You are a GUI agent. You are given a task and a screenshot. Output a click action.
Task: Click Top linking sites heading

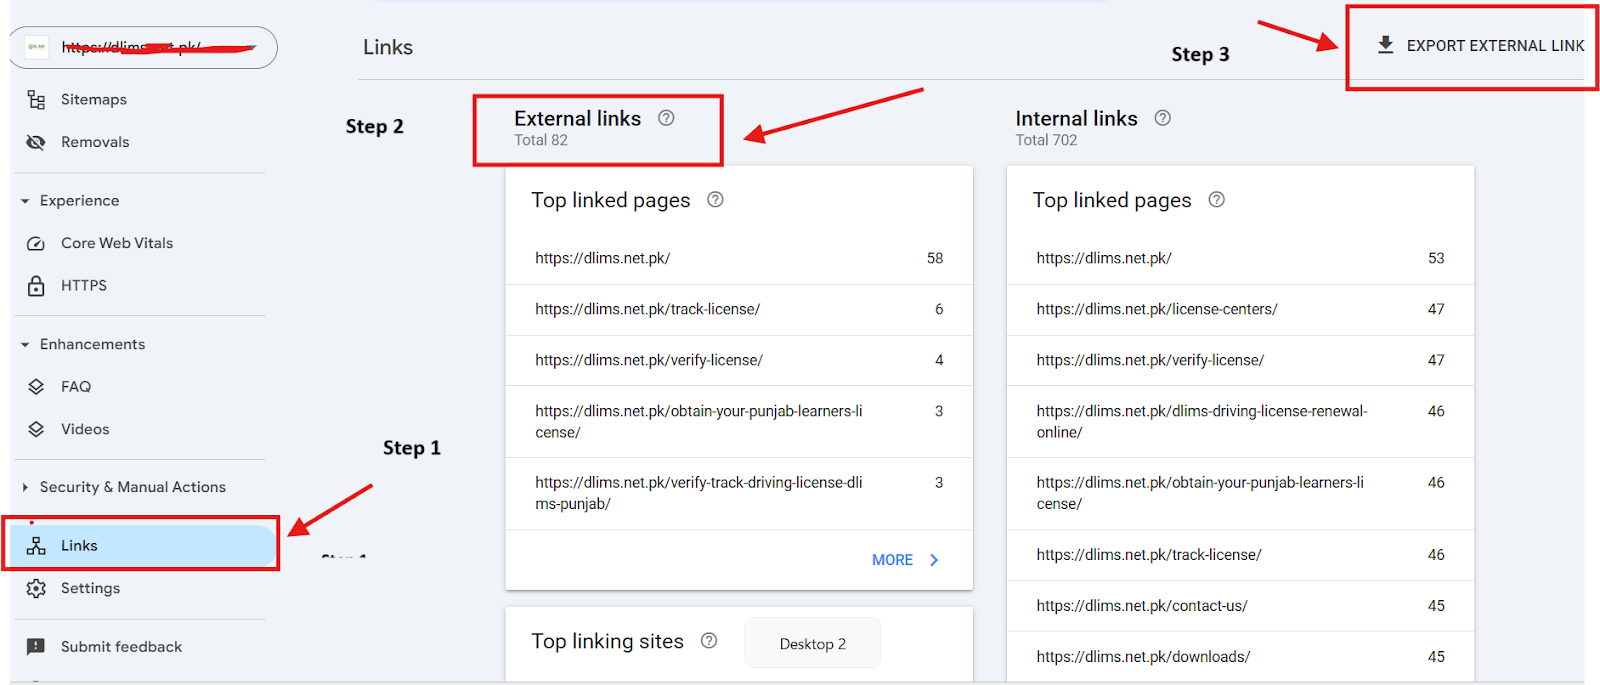607,641
